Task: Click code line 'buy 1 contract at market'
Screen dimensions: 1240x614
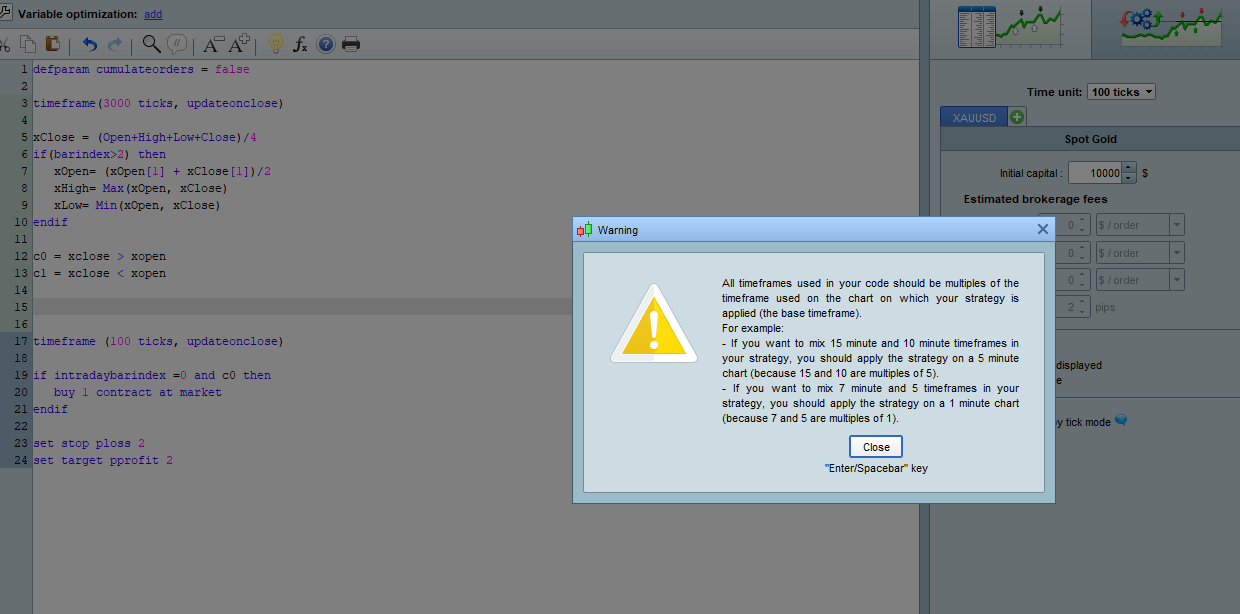Action: pos(138,392)
